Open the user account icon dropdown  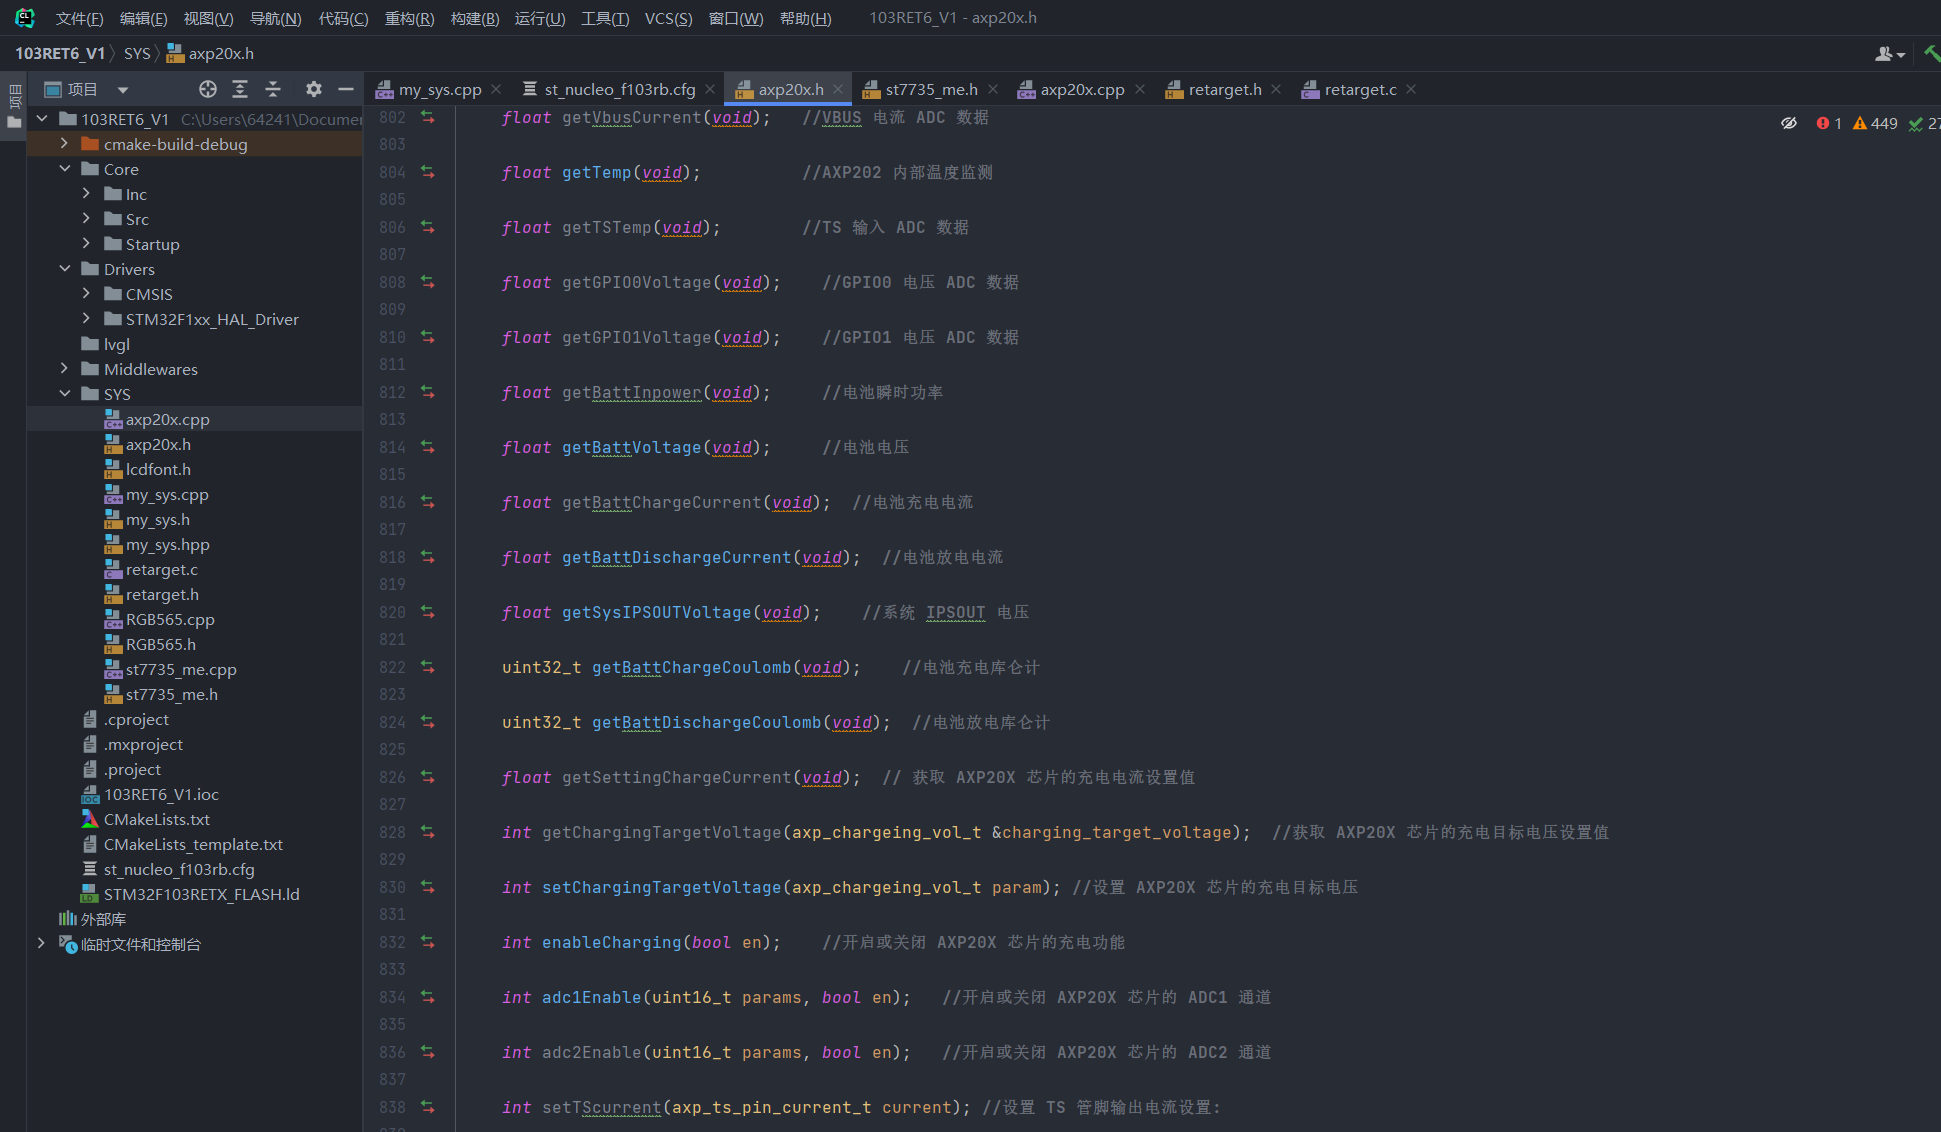click(1890, 54)
